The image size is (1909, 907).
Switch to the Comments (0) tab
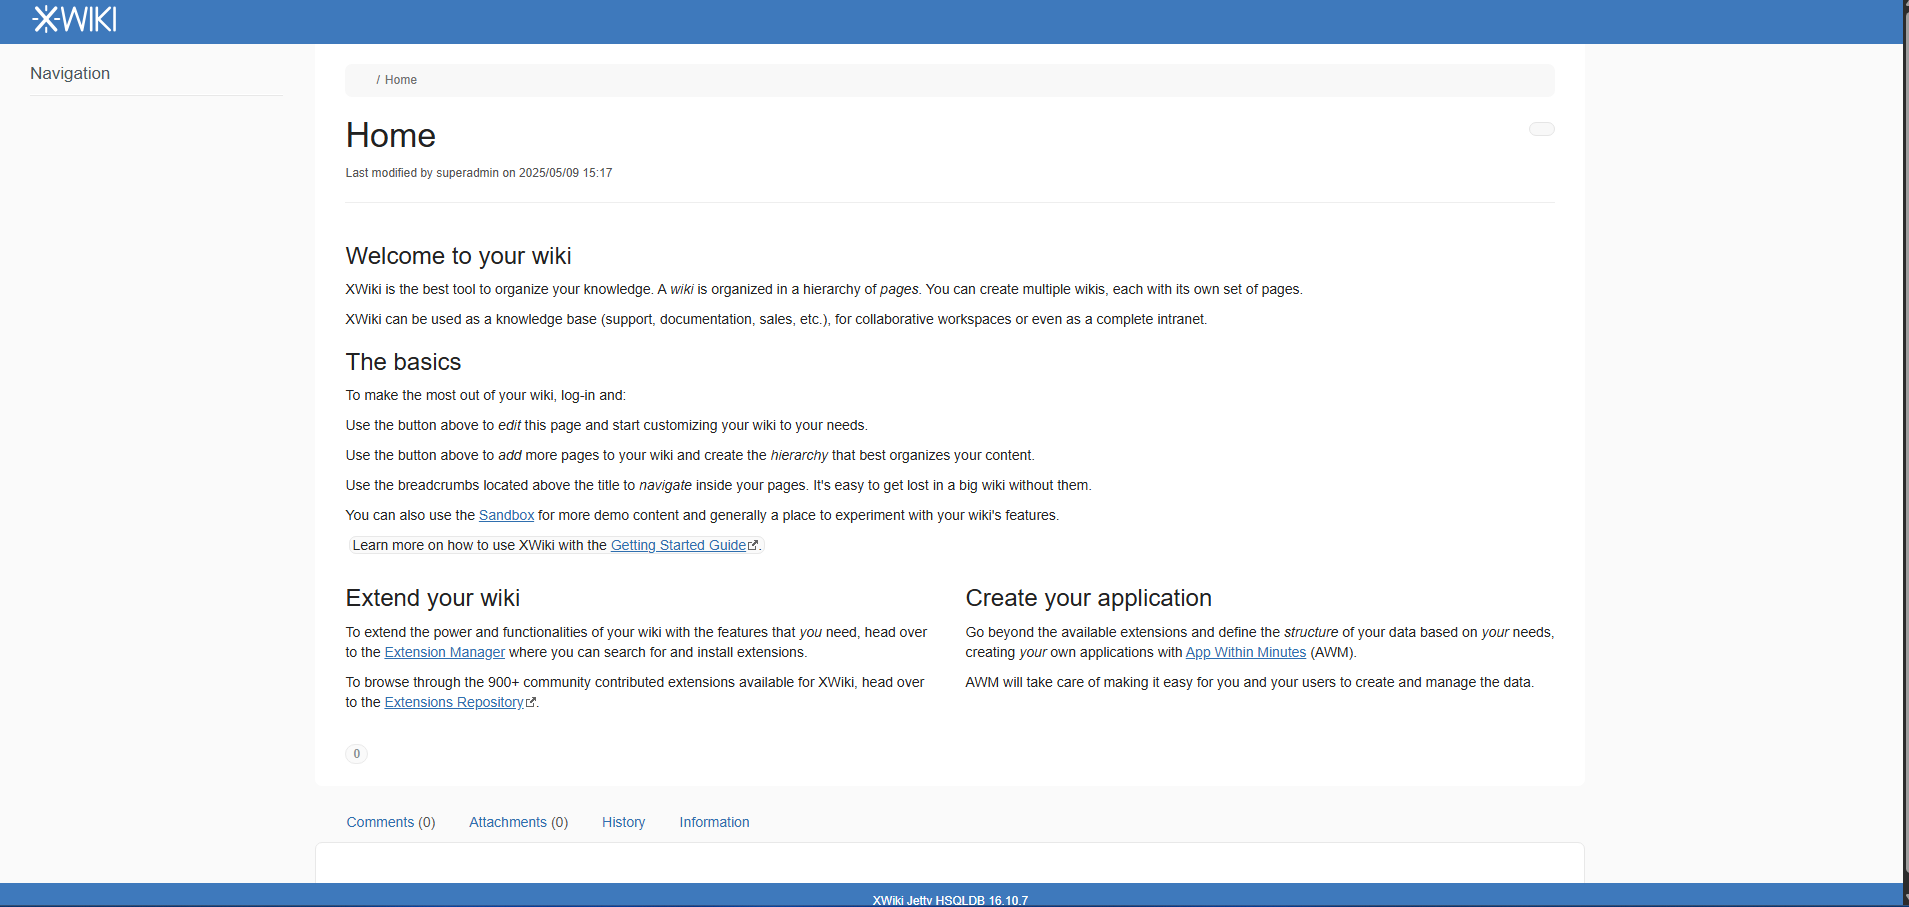pyautogui.click(x=391, y=822)
